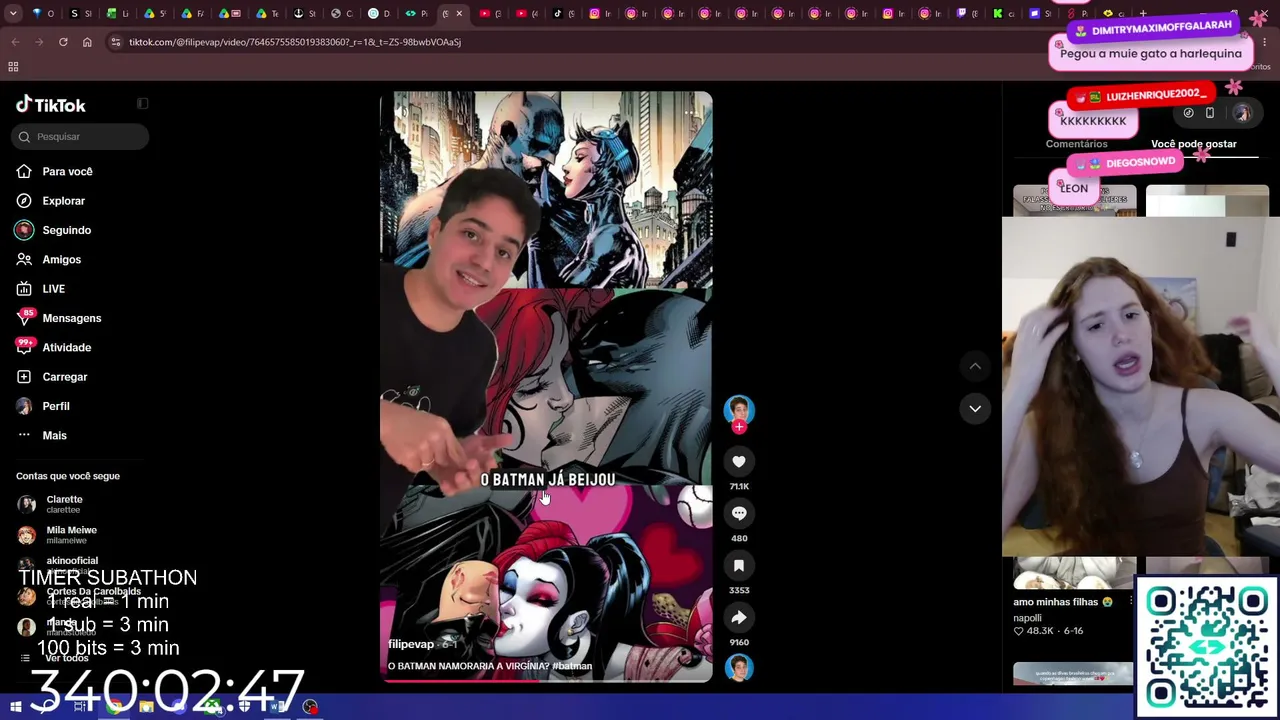Go forward with the browser forward arrow
Viewport: 1280px width, 720px height.
(39, 42)
